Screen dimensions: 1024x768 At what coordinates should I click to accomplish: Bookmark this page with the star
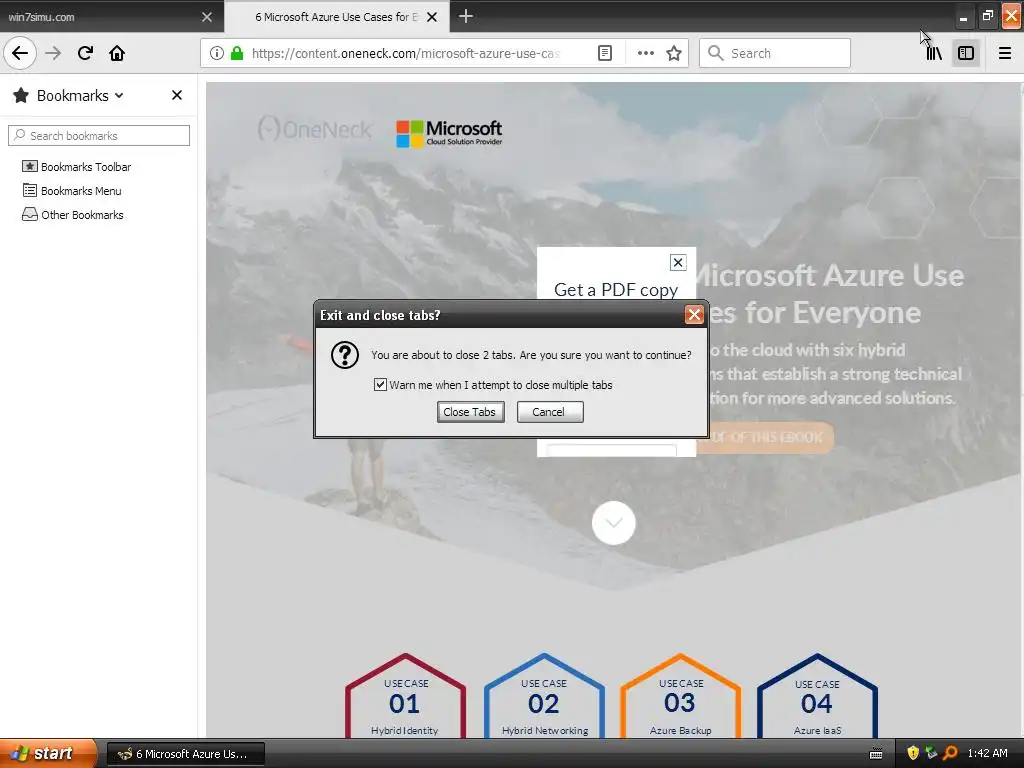point(674,54)
